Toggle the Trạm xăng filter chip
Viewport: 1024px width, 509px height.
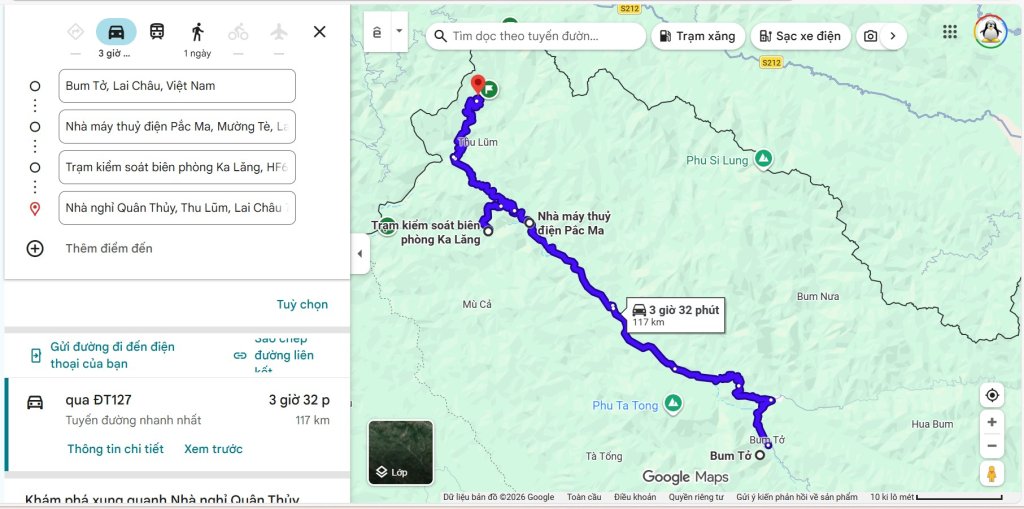click(697, 36)
